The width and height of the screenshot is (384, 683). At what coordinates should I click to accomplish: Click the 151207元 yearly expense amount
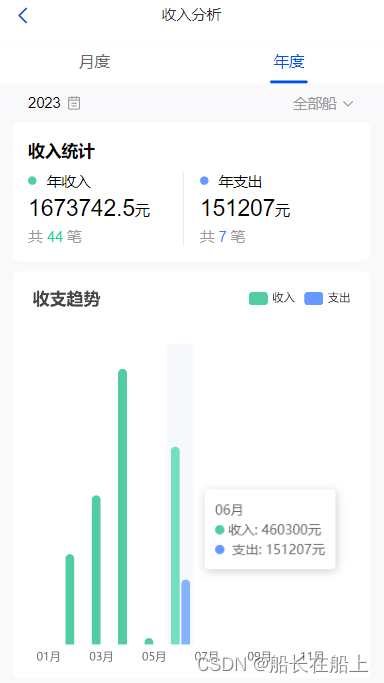(x=245, y=208)
